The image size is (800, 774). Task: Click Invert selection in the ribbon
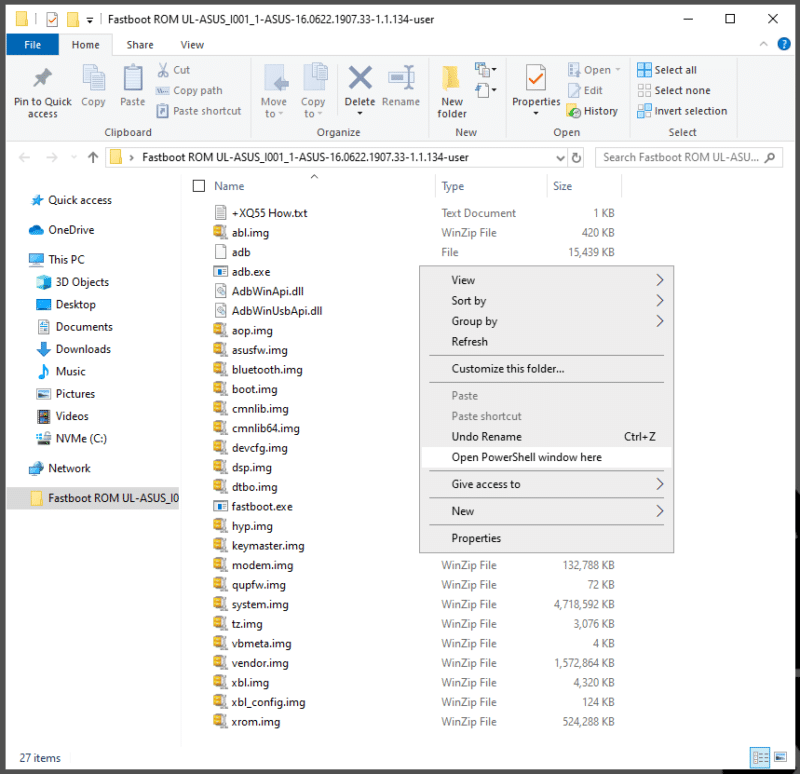tap(682, 111)
